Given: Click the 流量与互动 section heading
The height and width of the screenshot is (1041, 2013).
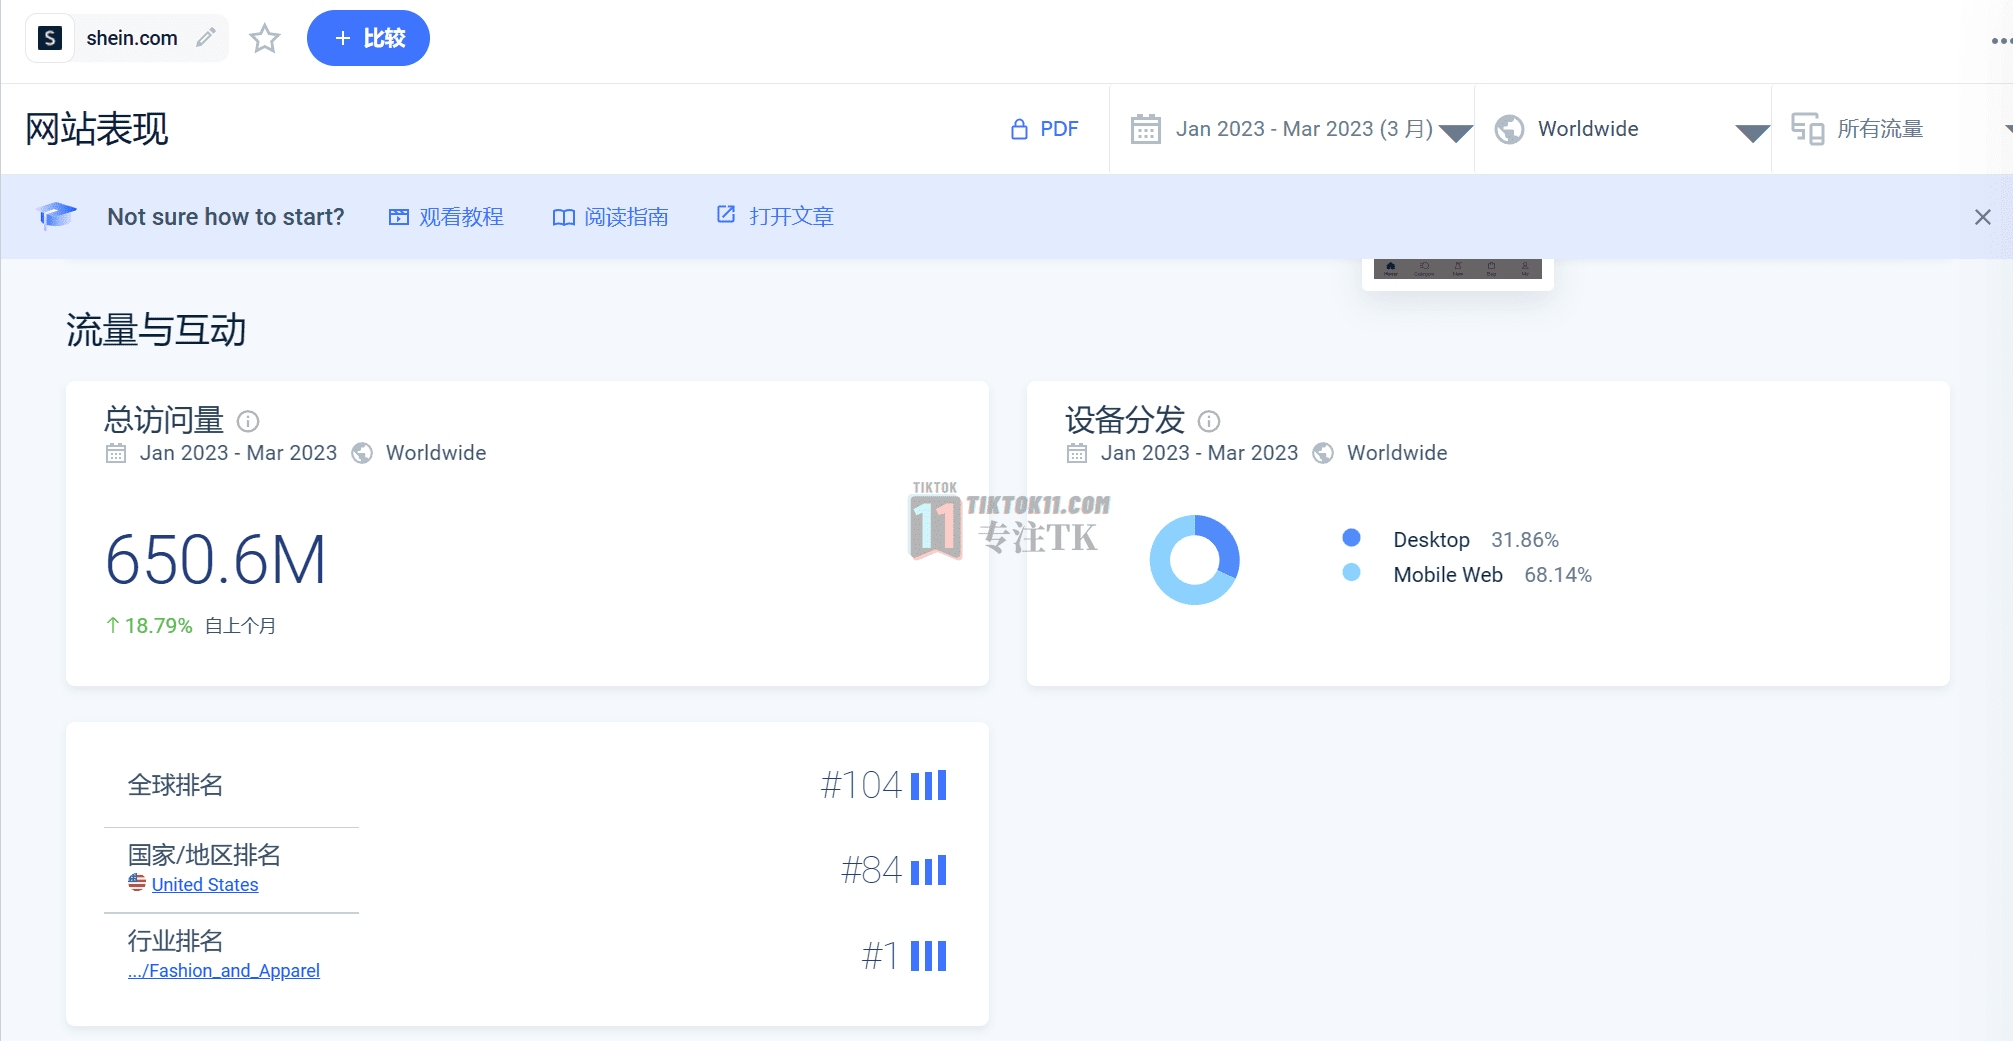Looking at the screenshot, I should (156, 330).
